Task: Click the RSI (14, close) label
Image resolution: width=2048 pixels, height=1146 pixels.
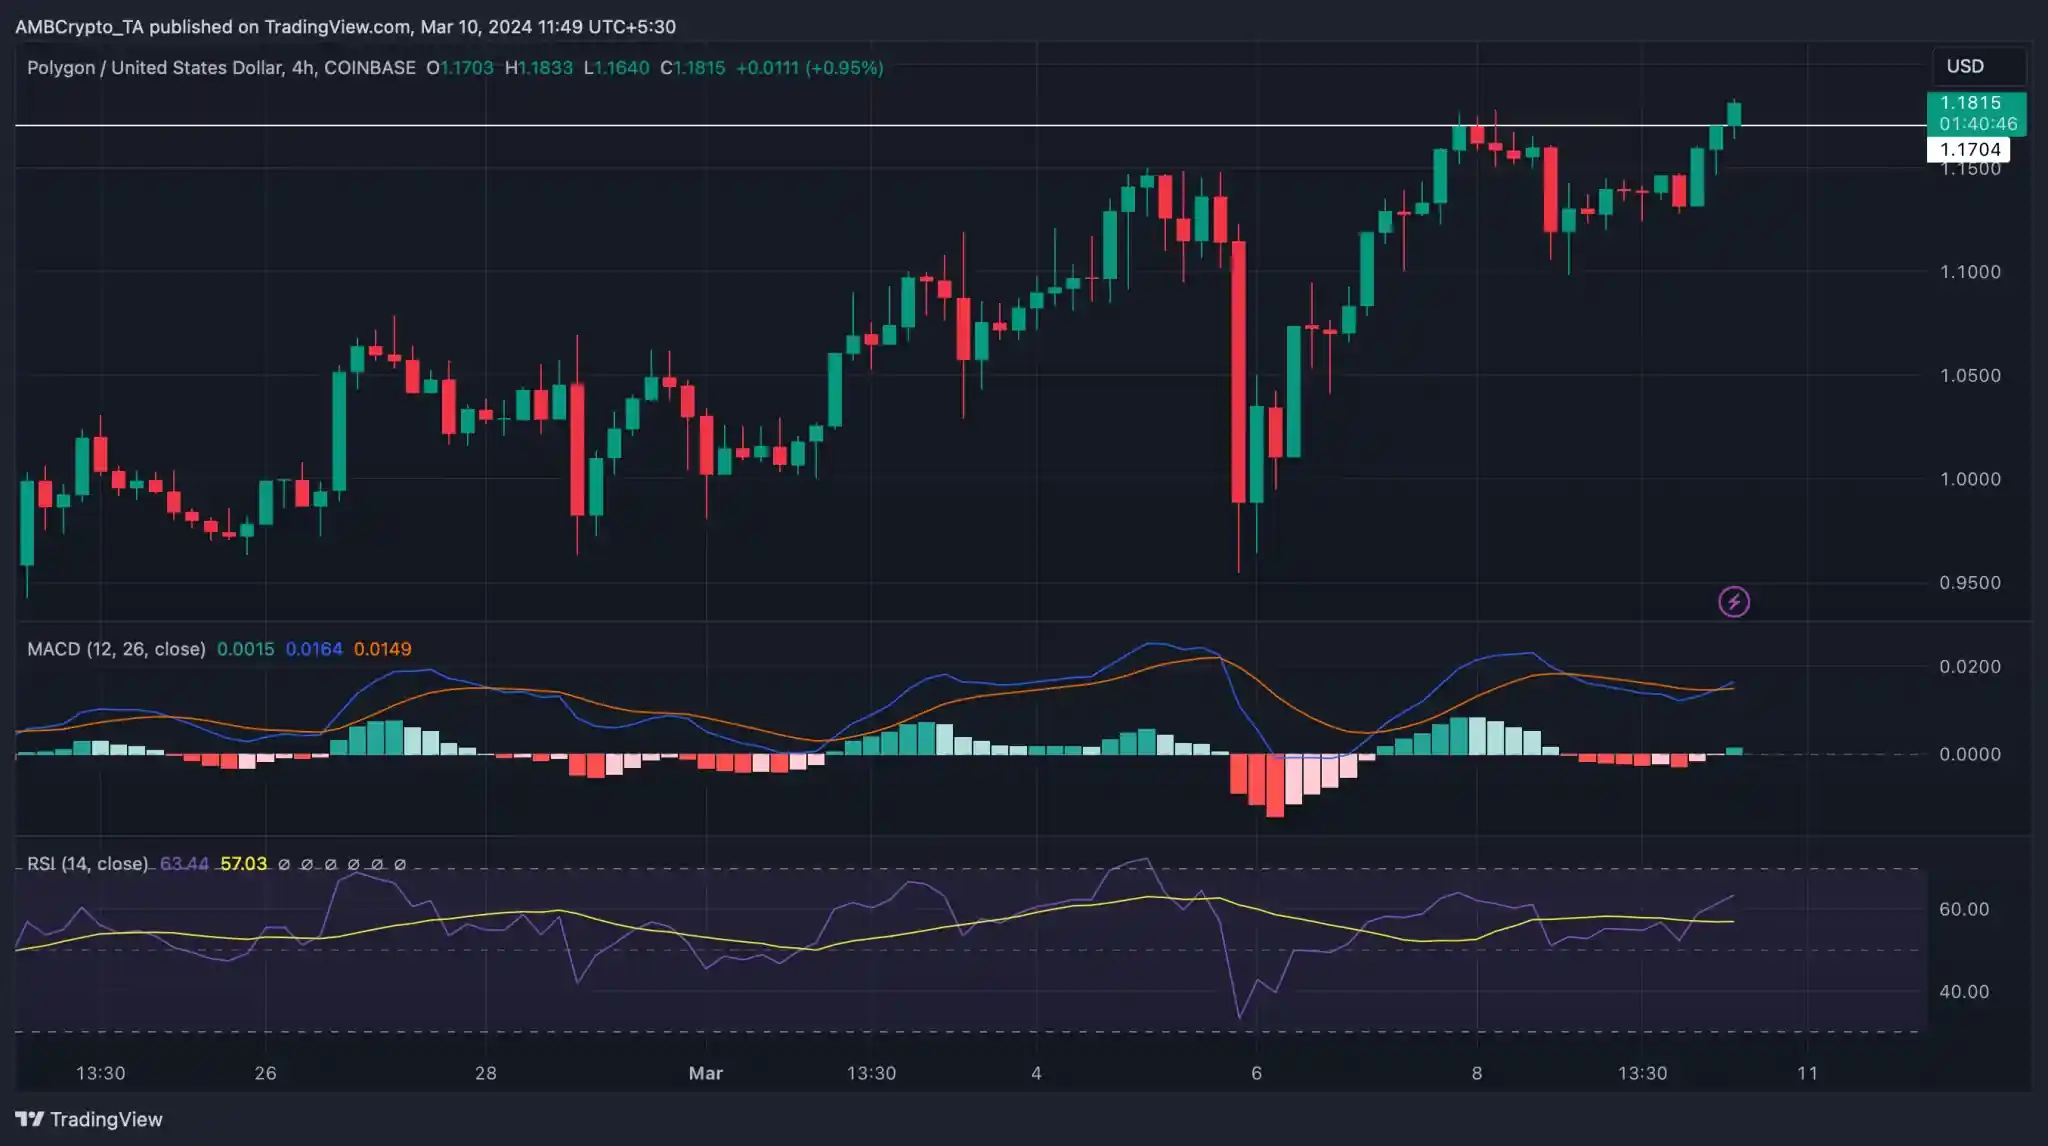Action: 87,863
